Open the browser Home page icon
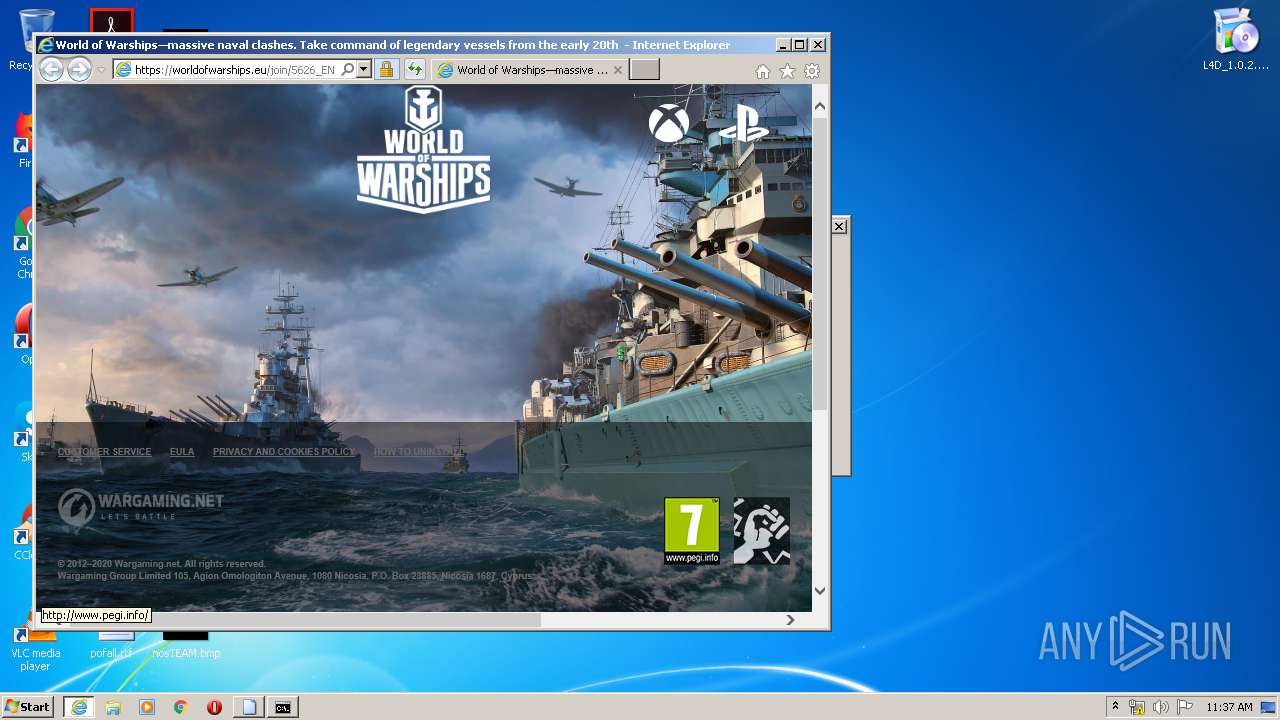1280x720 pixels. [763, 71]
